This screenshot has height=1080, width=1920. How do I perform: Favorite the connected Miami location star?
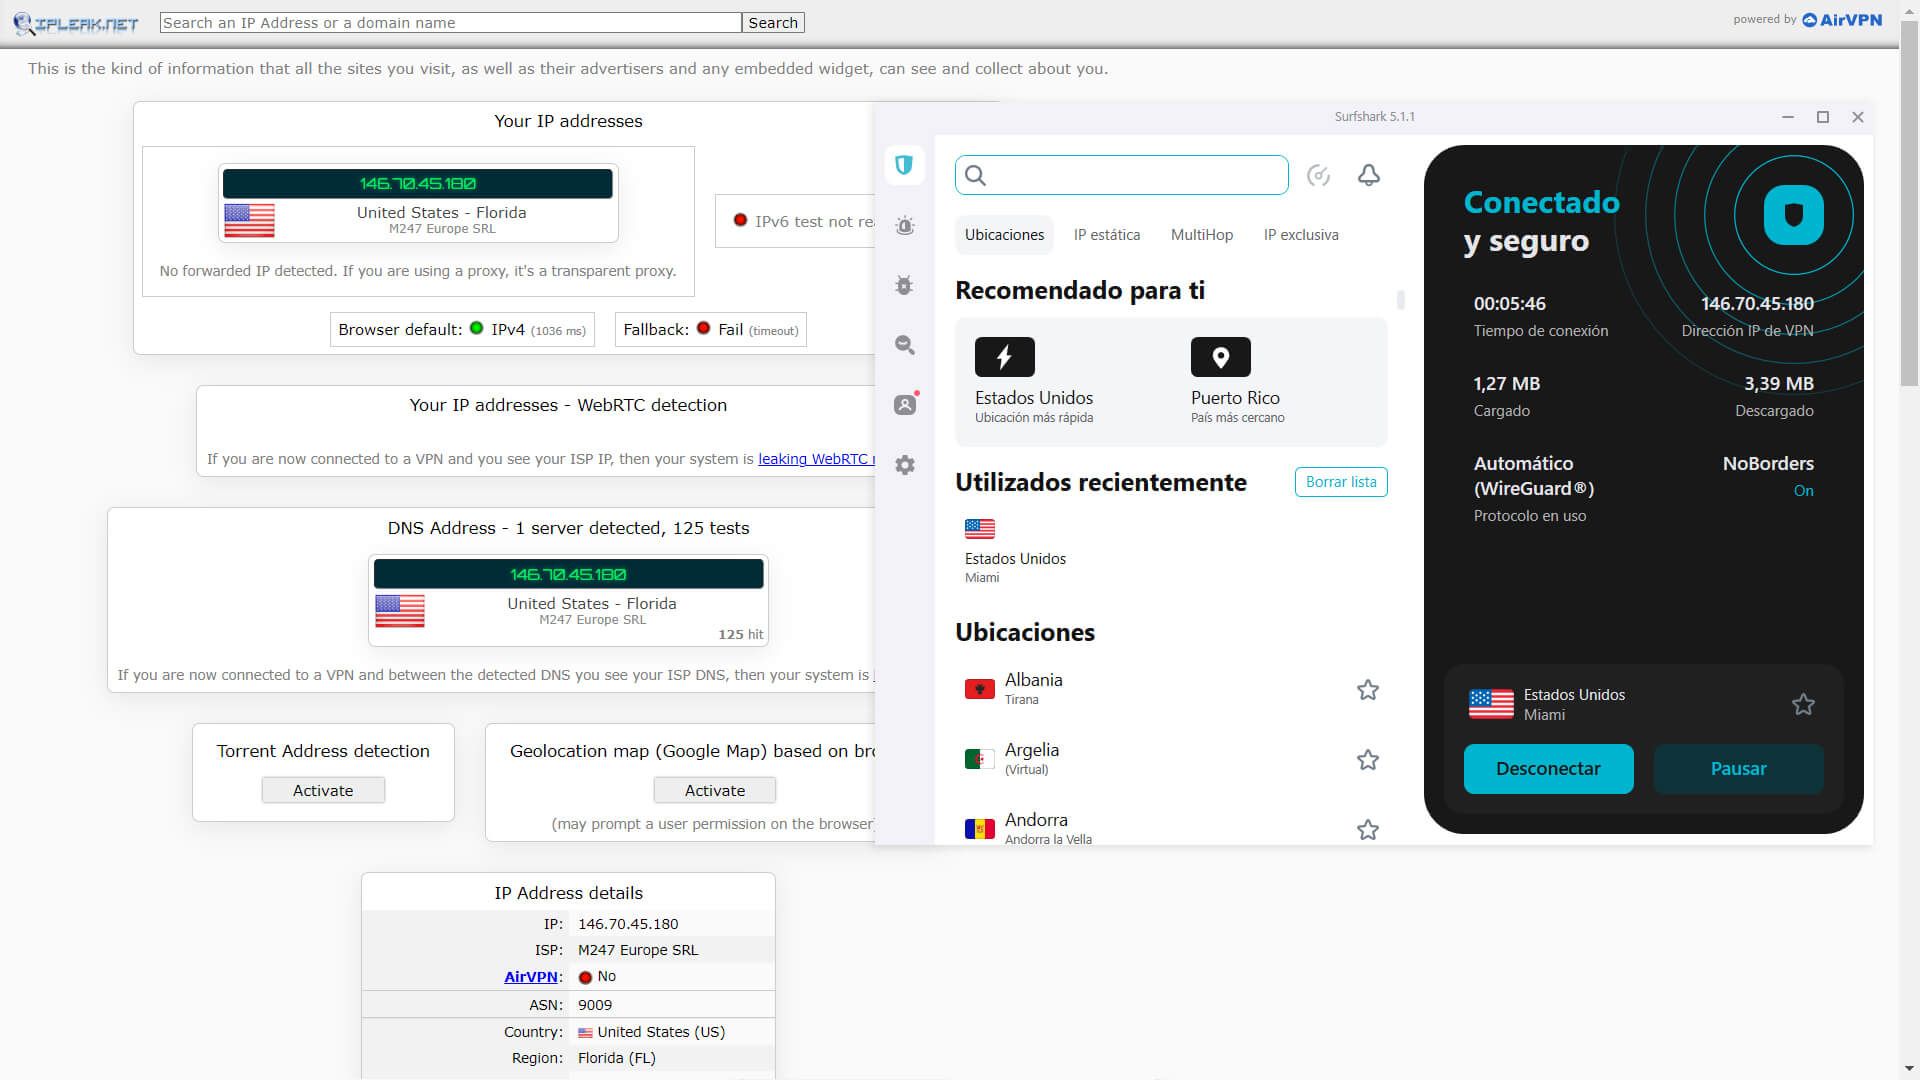pyautogui.click(x=1803, y=705)
